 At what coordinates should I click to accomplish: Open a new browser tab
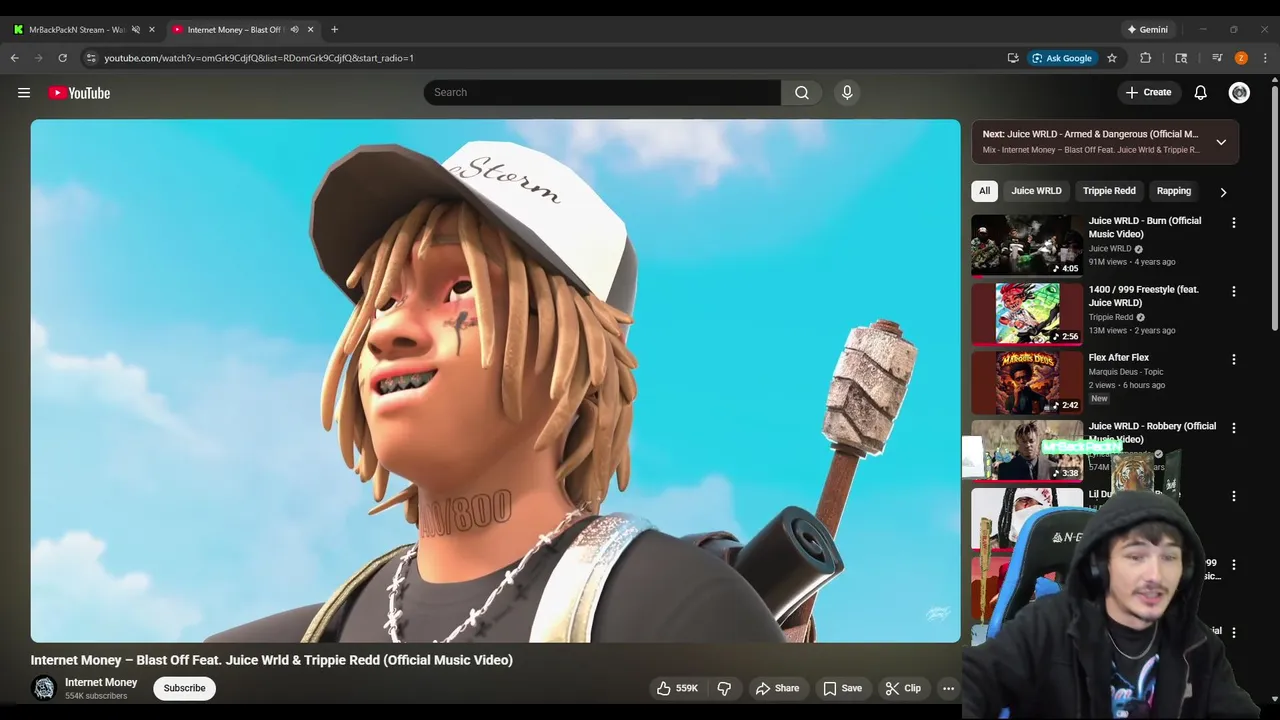click(x=334, y=30)
